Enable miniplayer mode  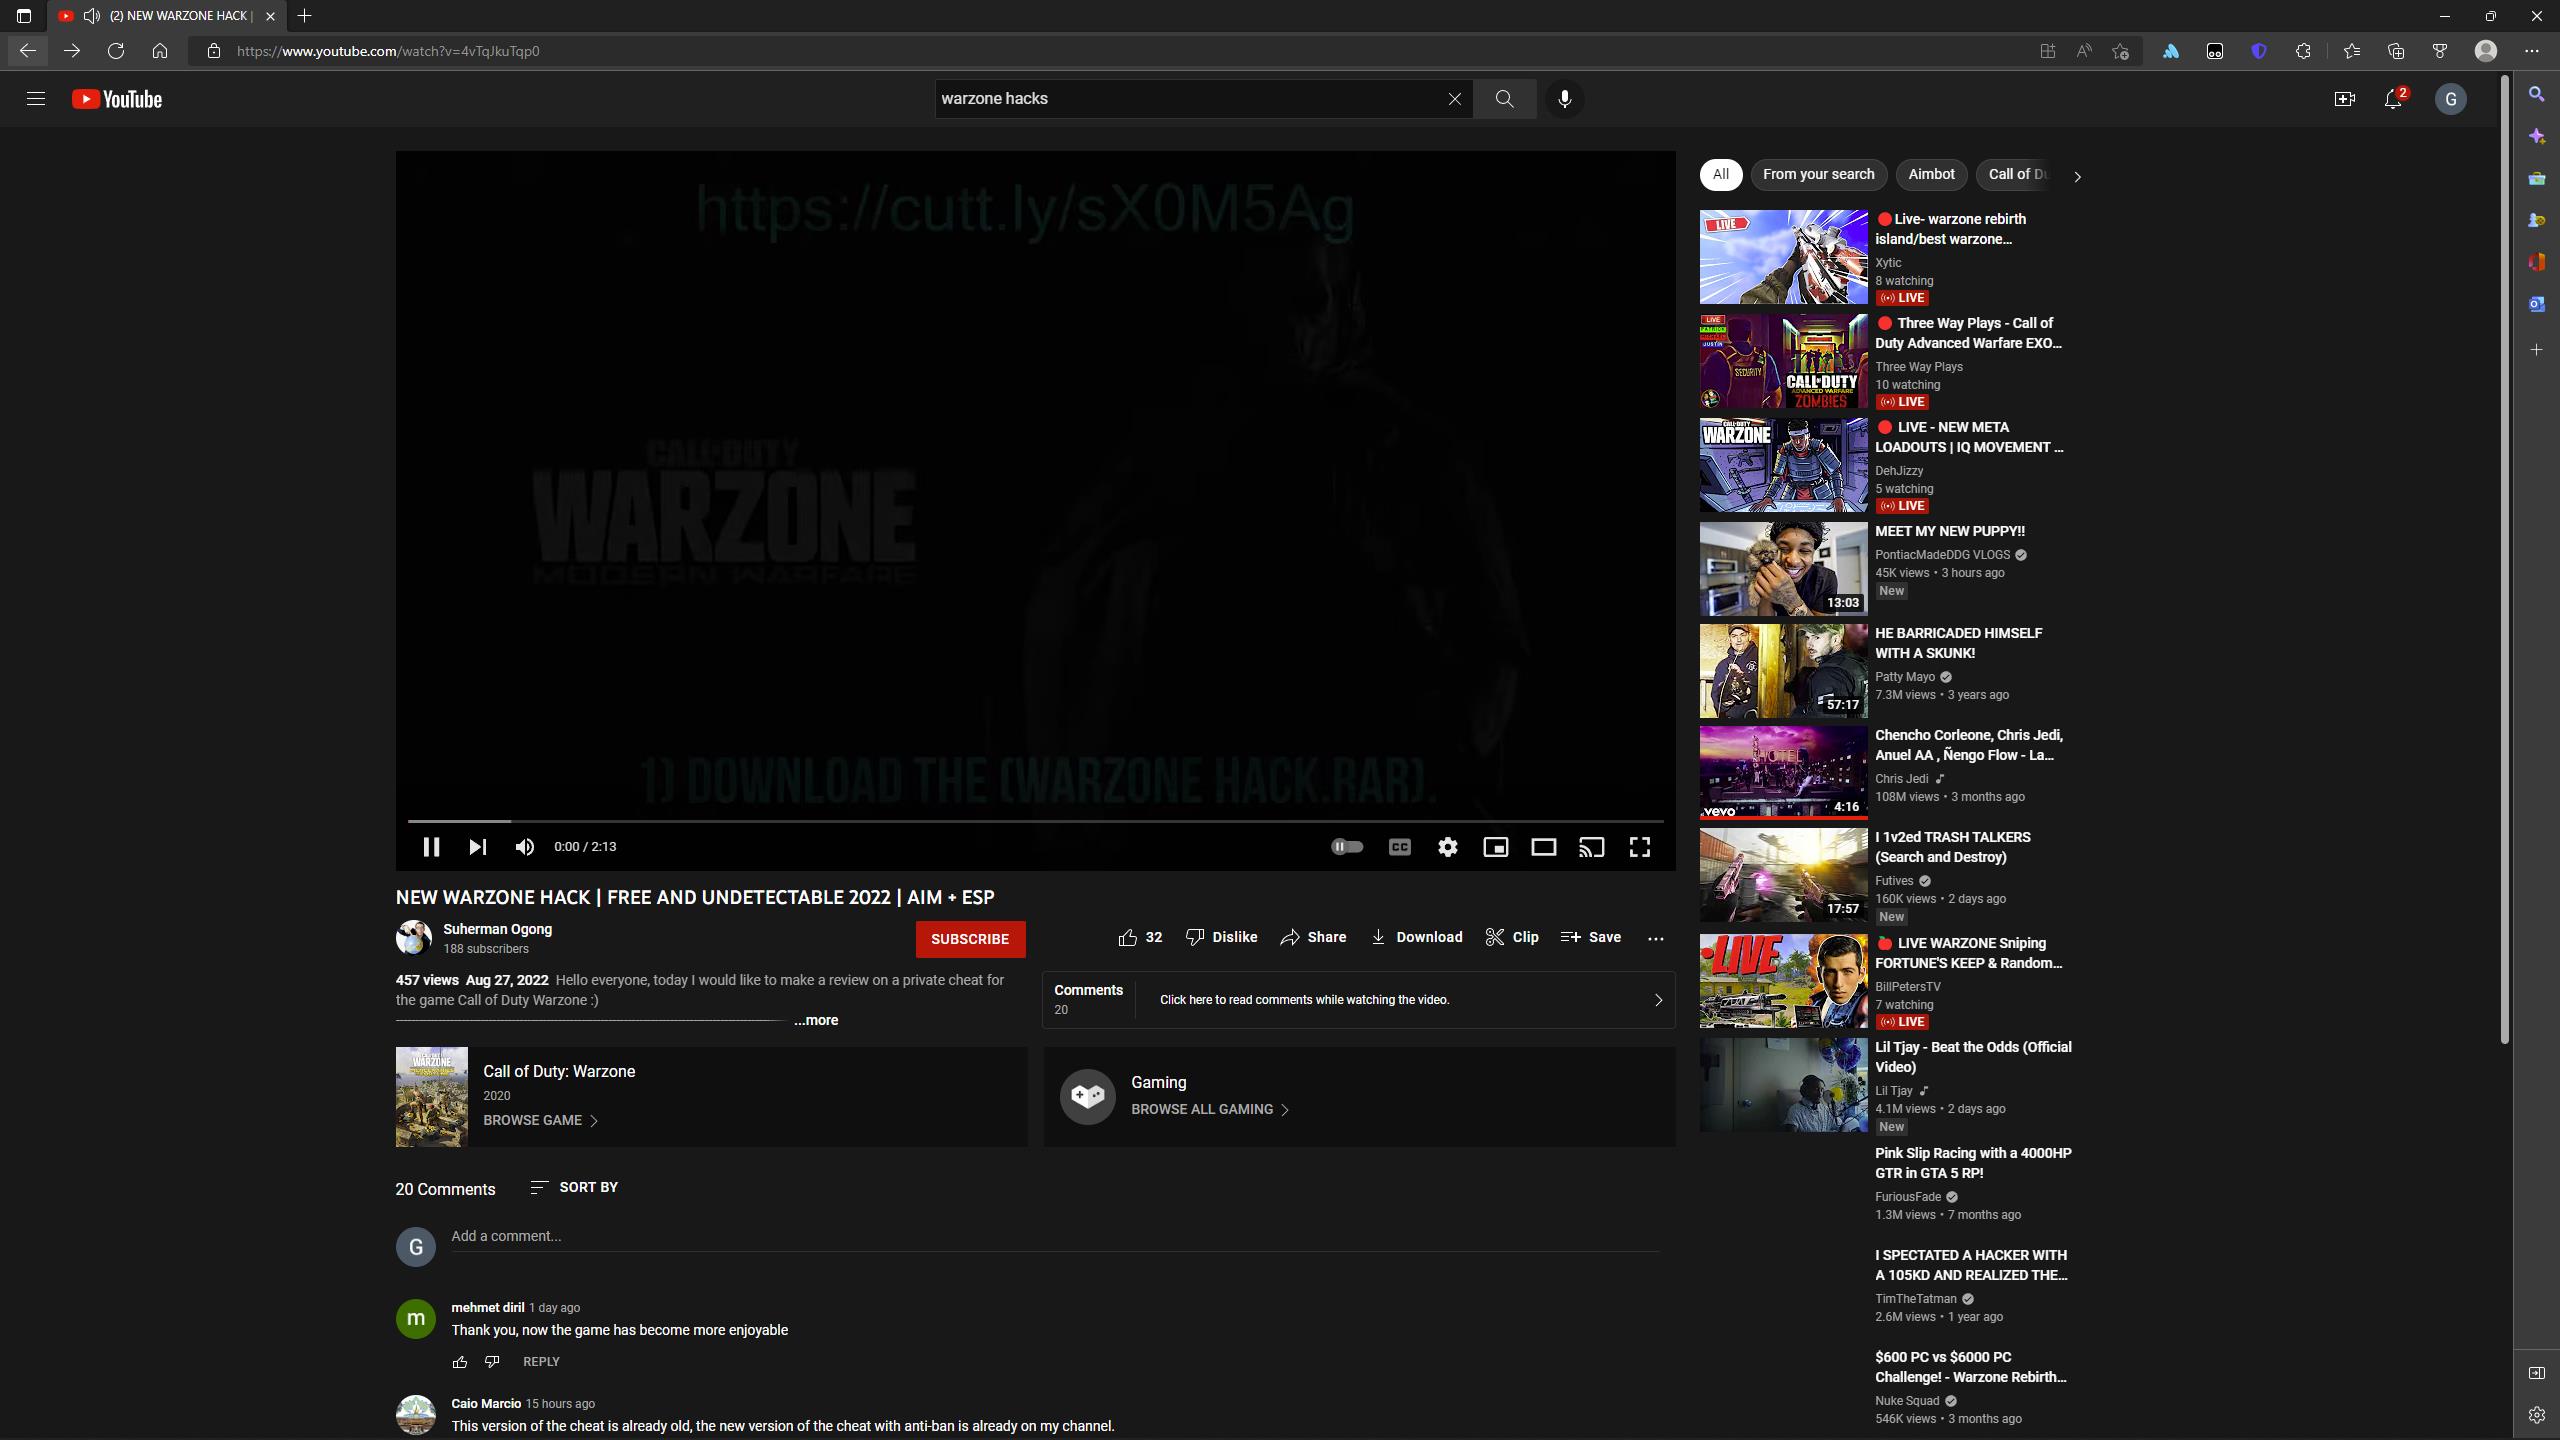(x=1495, y=847)
